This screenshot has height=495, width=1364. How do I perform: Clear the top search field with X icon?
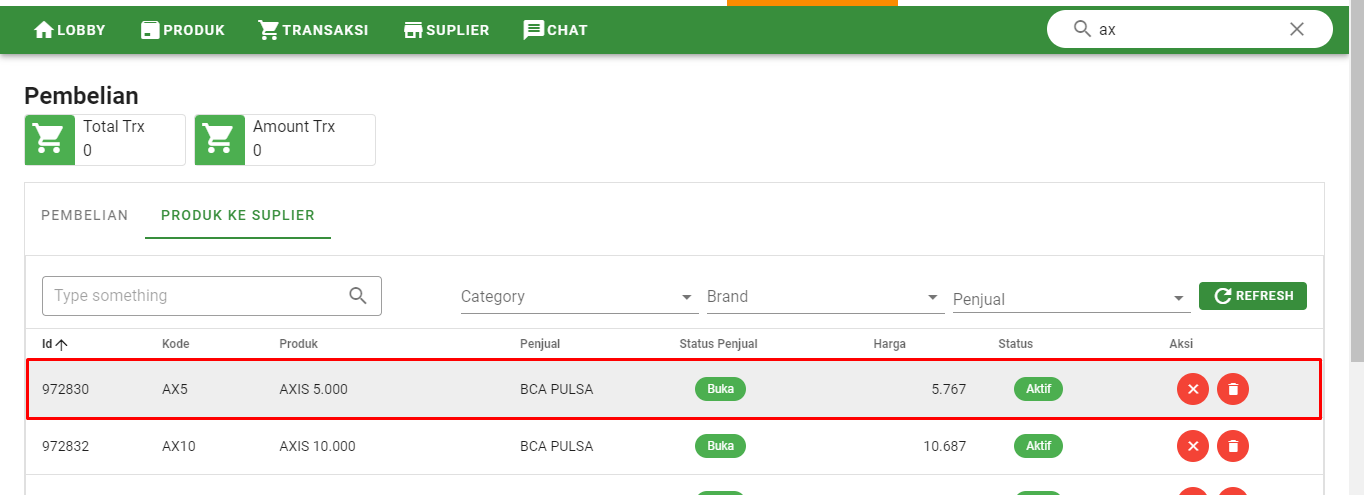coord(1297,29)
